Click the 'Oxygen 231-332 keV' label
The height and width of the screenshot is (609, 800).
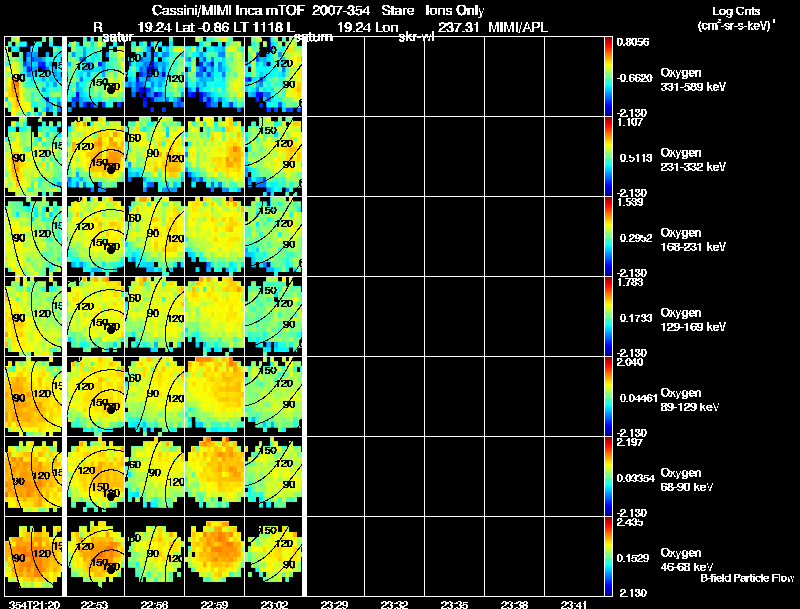(693, 160)
